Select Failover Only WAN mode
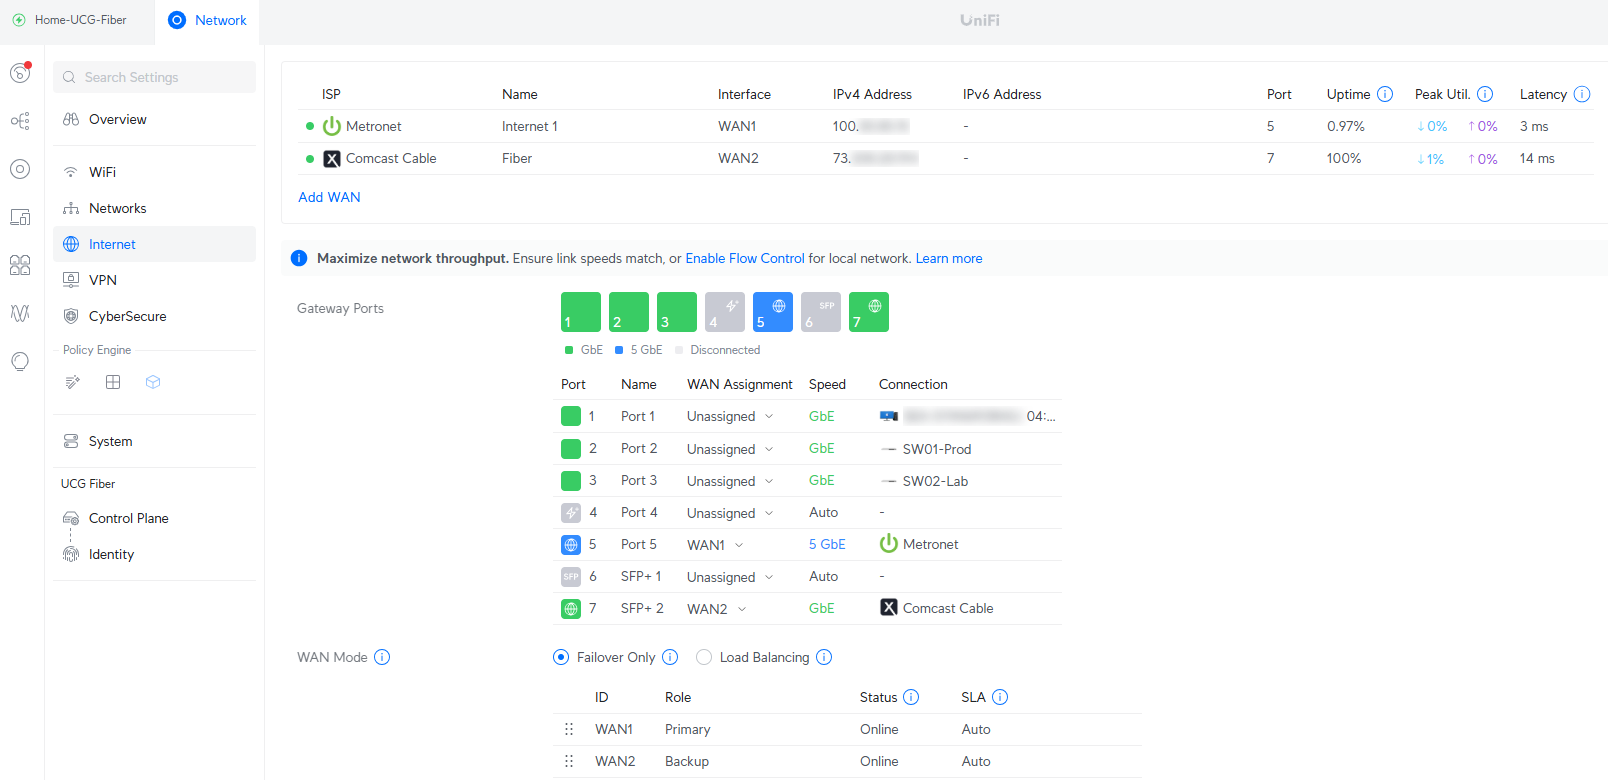 (561, 657)
